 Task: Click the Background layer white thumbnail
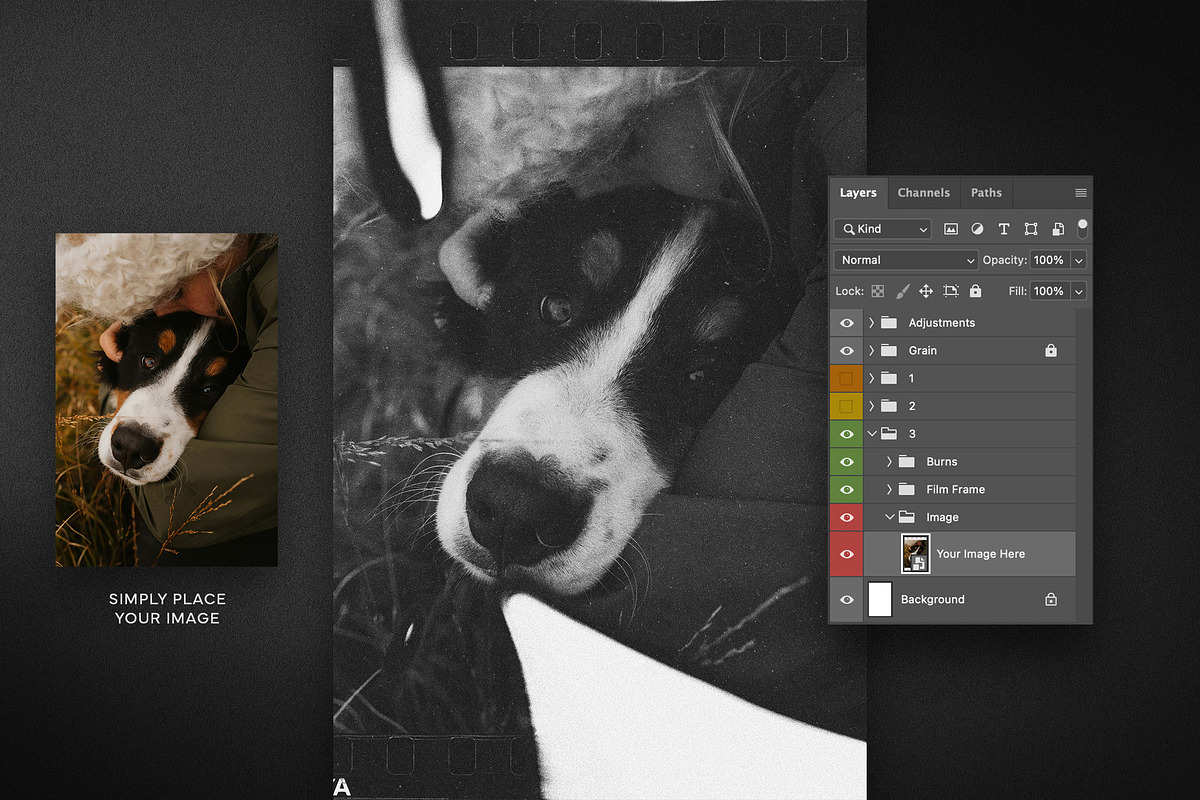click(x=880, y=599)
